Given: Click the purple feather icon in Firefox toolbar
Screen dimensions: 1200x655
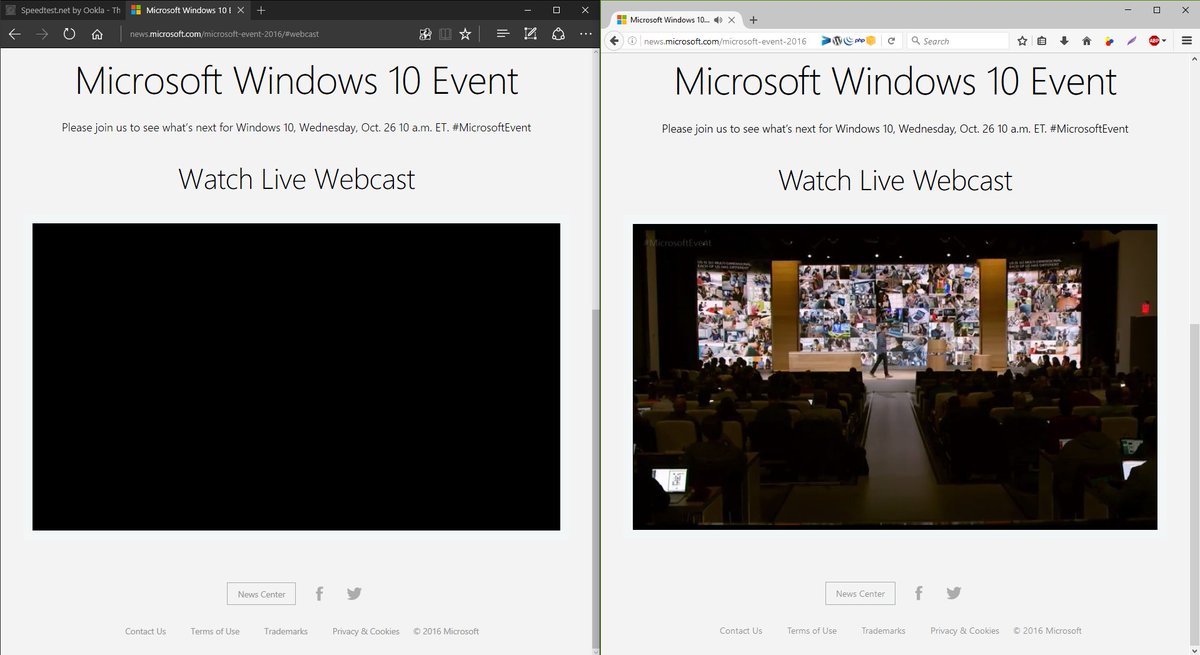Looking at the screenshot, I should (1131, 41).
